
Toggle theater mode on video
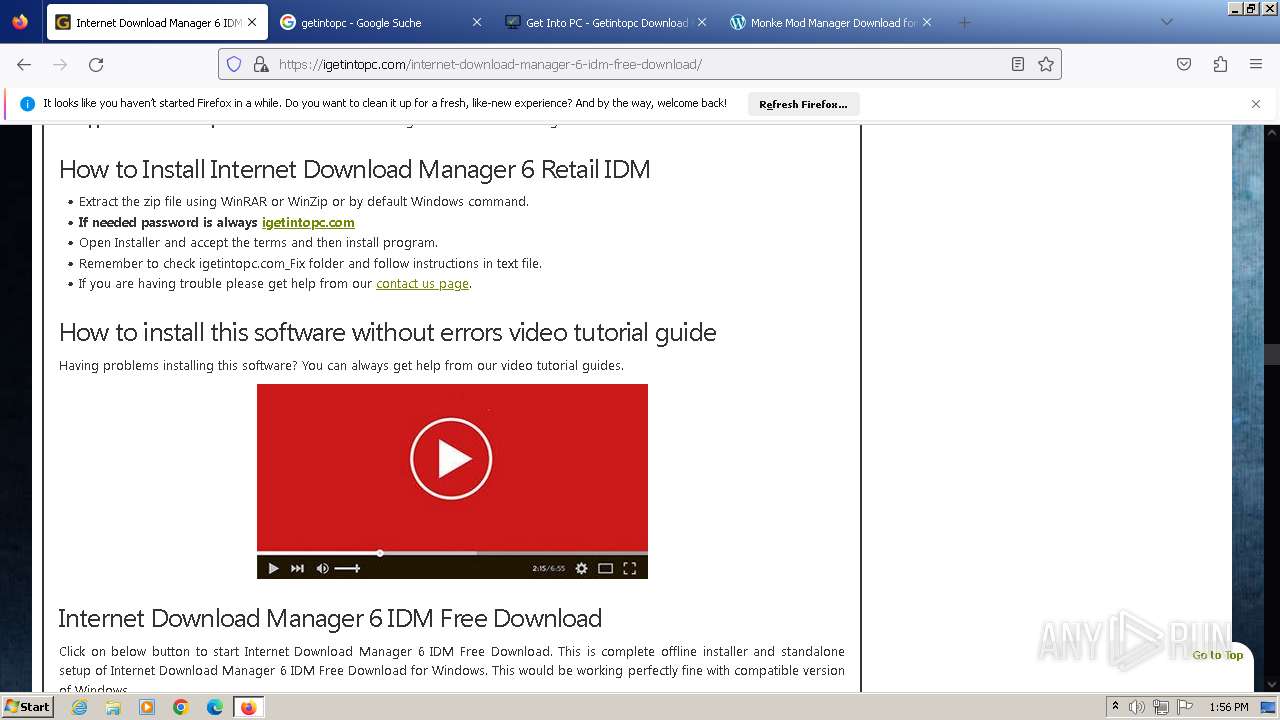(605, 568)
